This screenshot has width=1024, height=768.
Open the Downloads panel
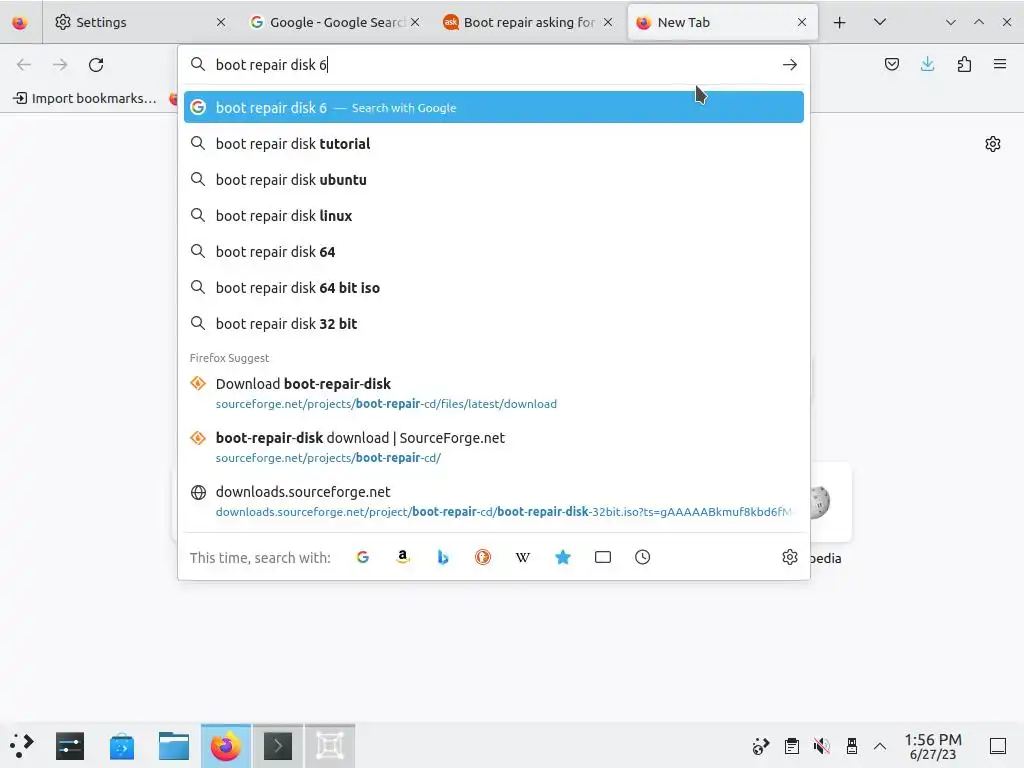(x=927, y=64)
